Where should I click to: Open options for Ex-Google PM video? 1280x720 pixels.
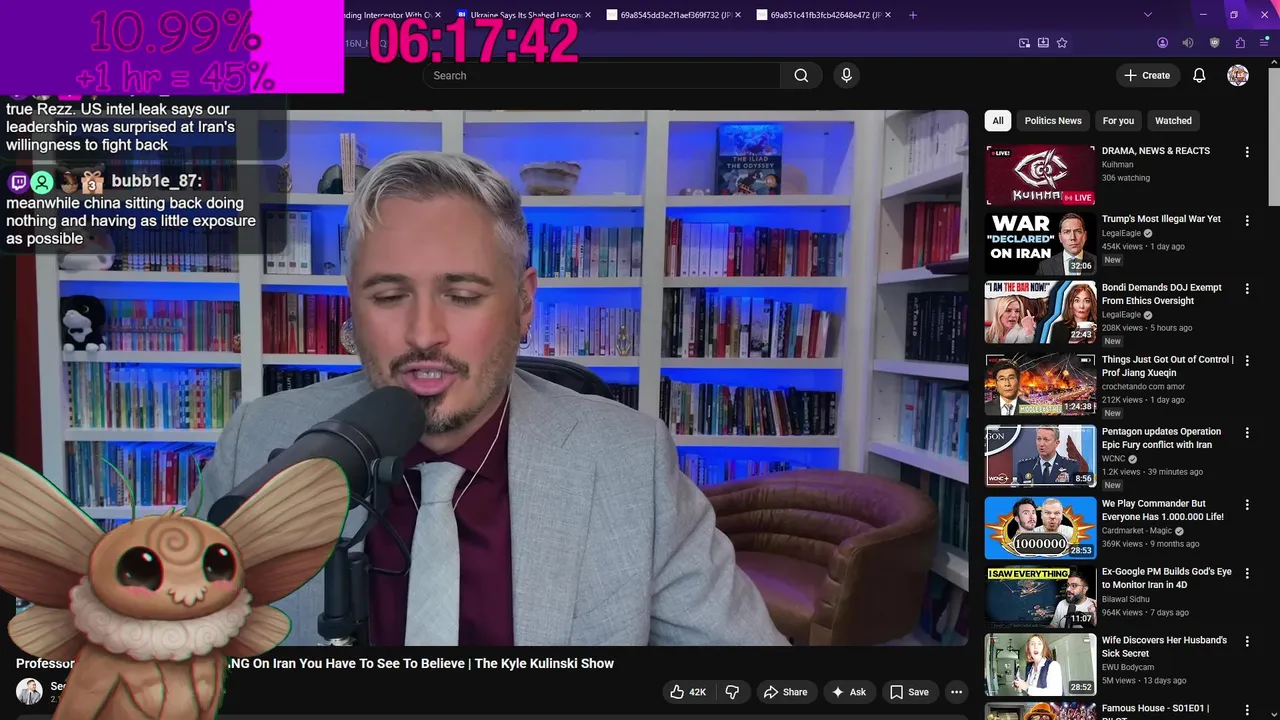1247,572
